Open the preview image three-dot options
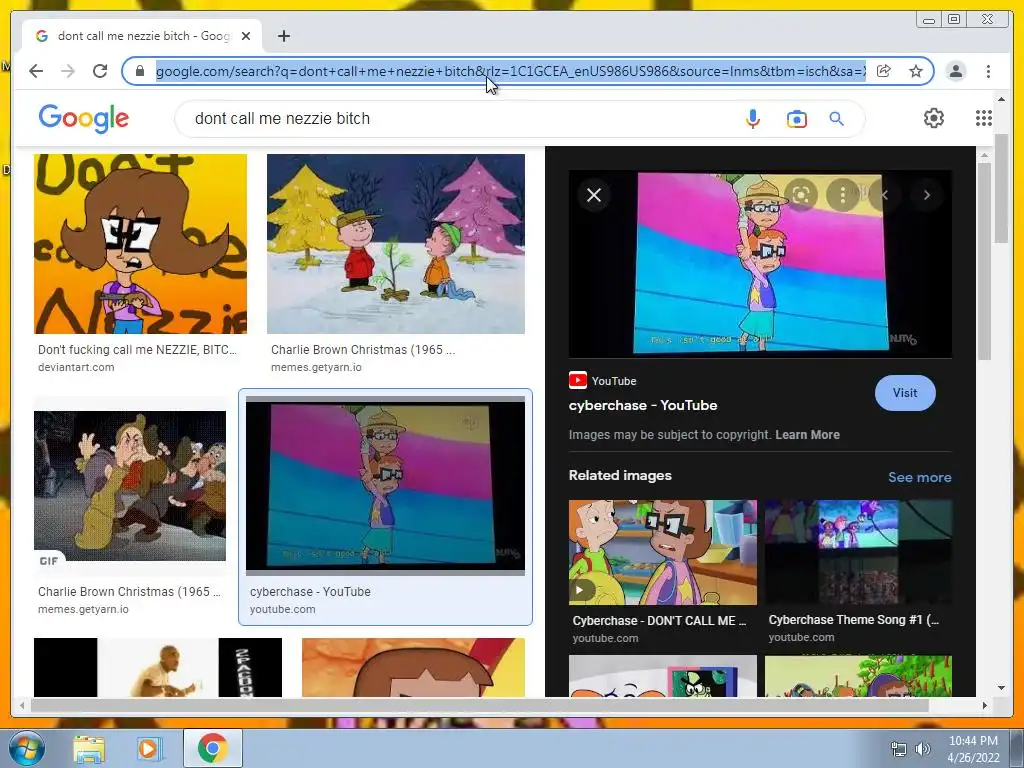Image resolution: width=1024 pixels, height=768 pixels. (842, 195)
